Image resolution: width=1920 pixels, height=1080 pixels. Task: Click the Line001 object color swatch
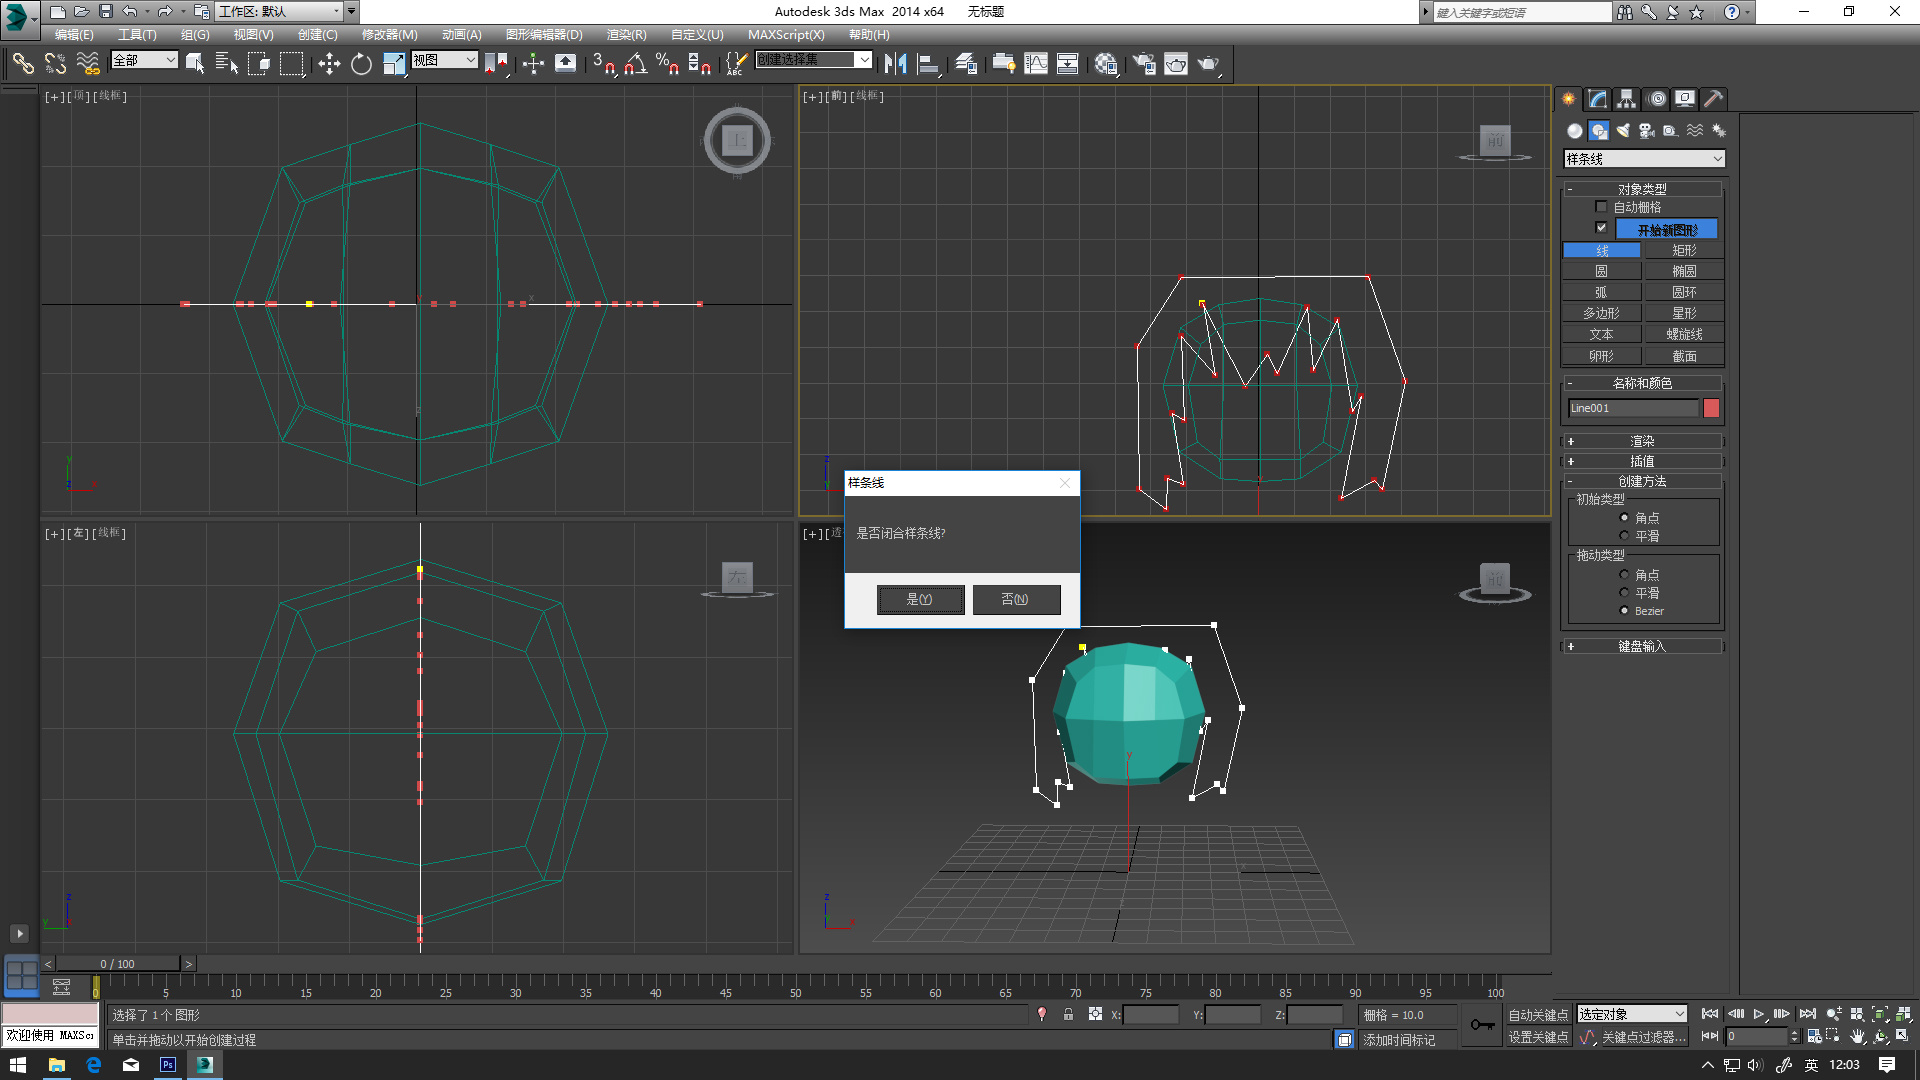coord(1711,408)
